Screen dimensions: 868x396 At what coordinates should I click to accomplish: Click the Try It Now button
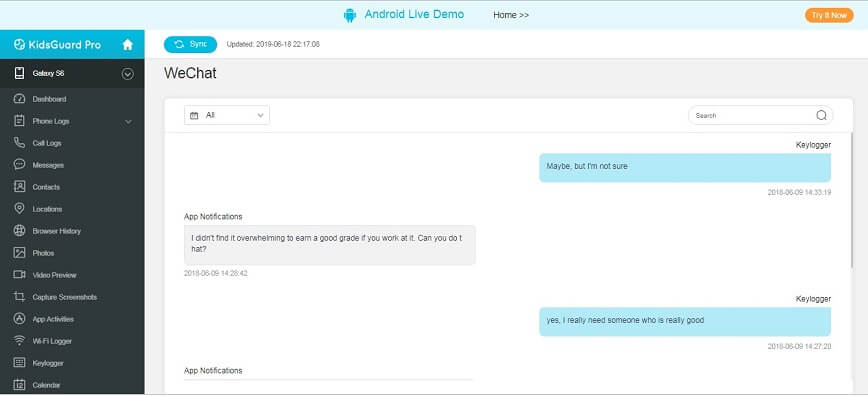coord(829,16)
